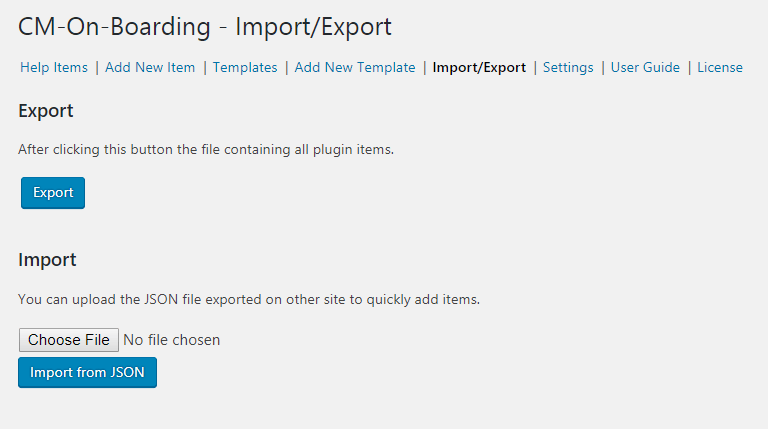Select the Add New Template link
Screen dimensions: 768x429
coord(355,68)
